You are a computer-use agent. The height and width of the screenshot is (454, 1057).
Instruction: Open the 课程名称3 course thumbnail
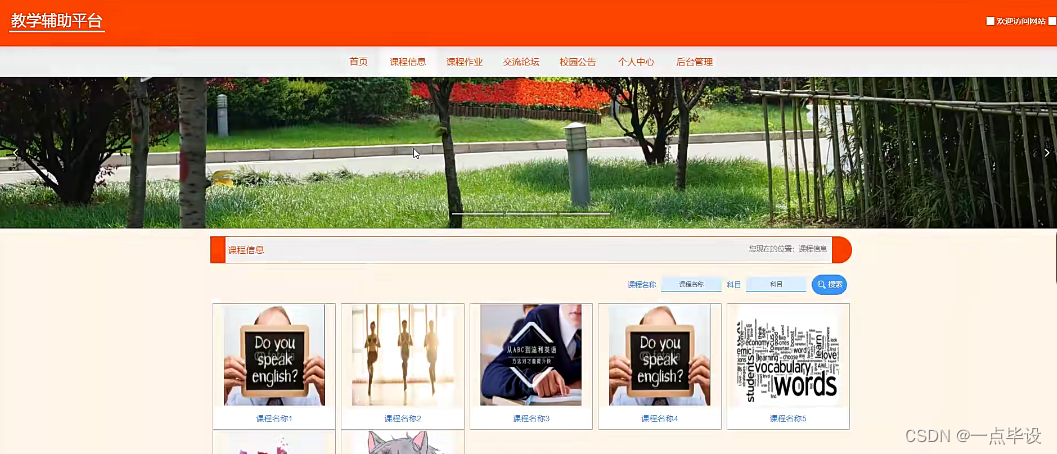tap(531, 356)
